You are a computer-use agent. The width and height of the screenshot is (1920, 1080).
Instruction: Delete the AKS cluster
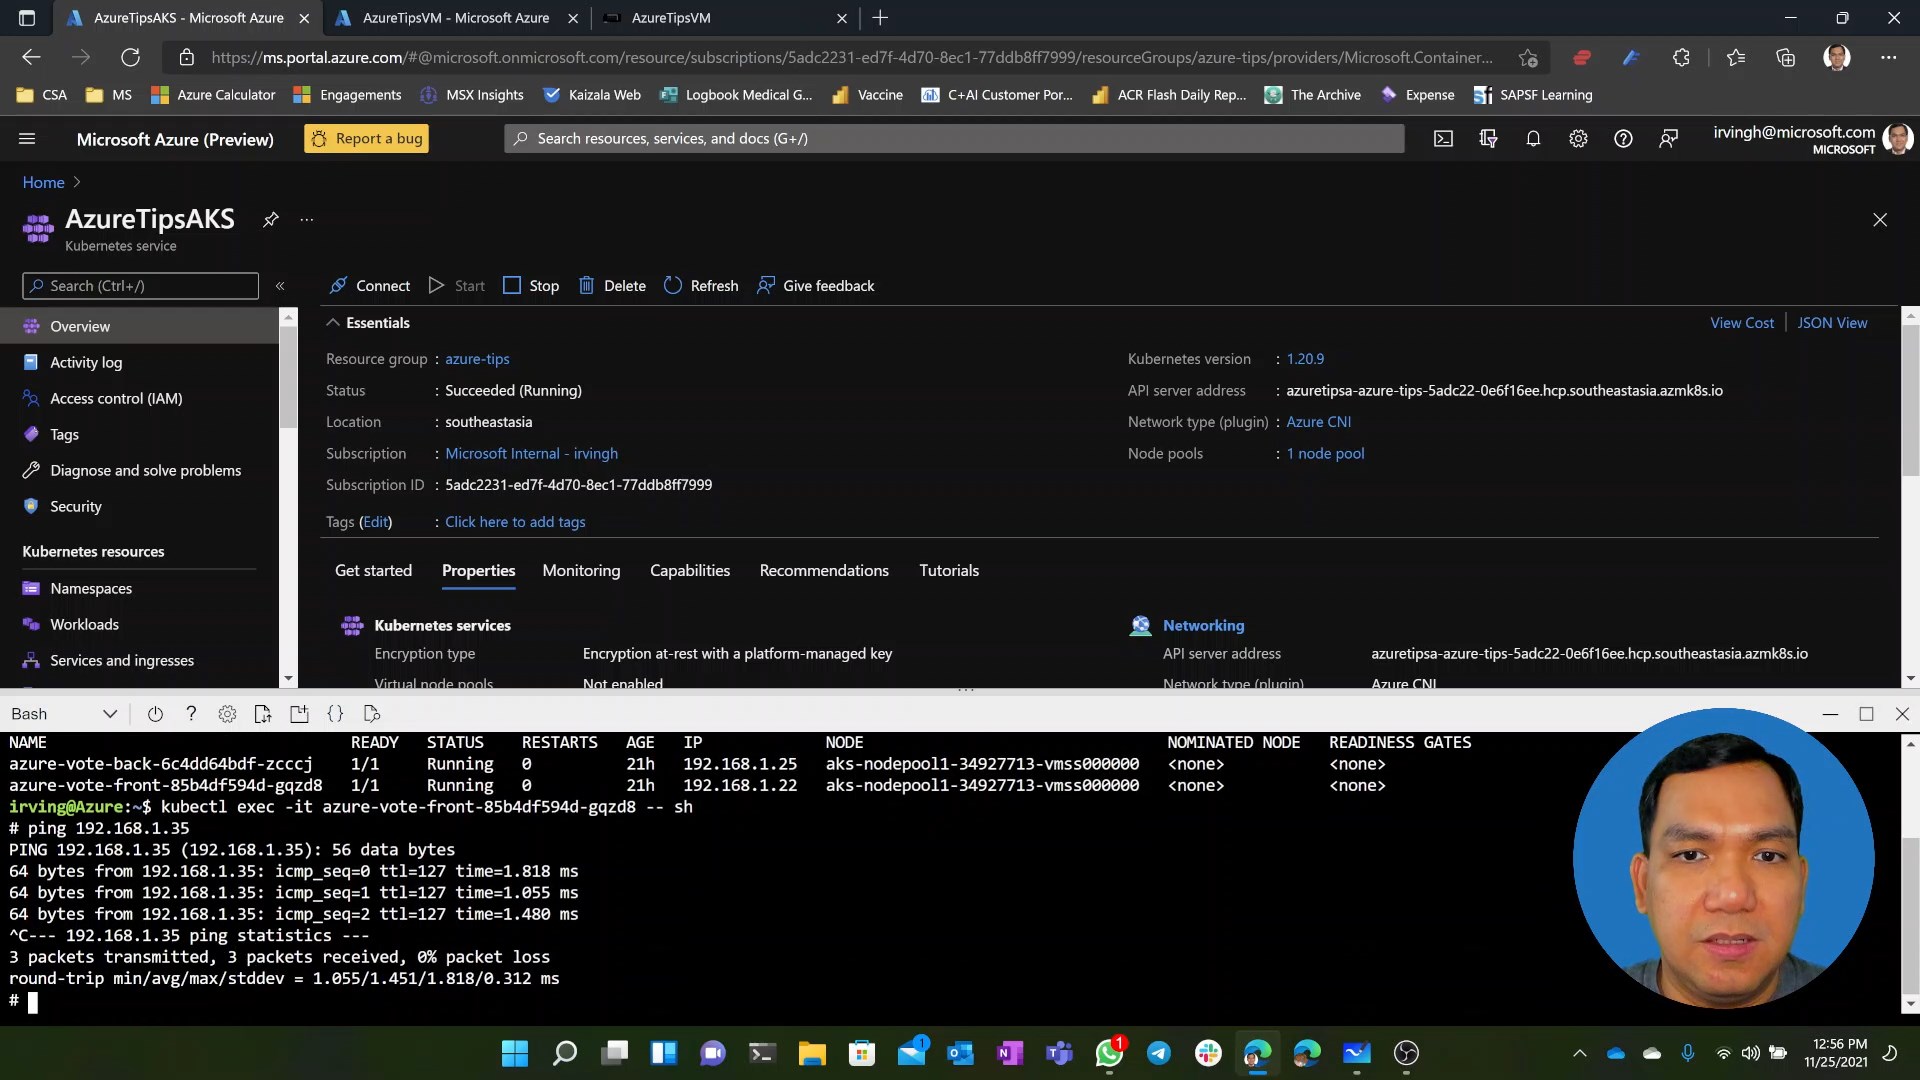tap(612, 286)
